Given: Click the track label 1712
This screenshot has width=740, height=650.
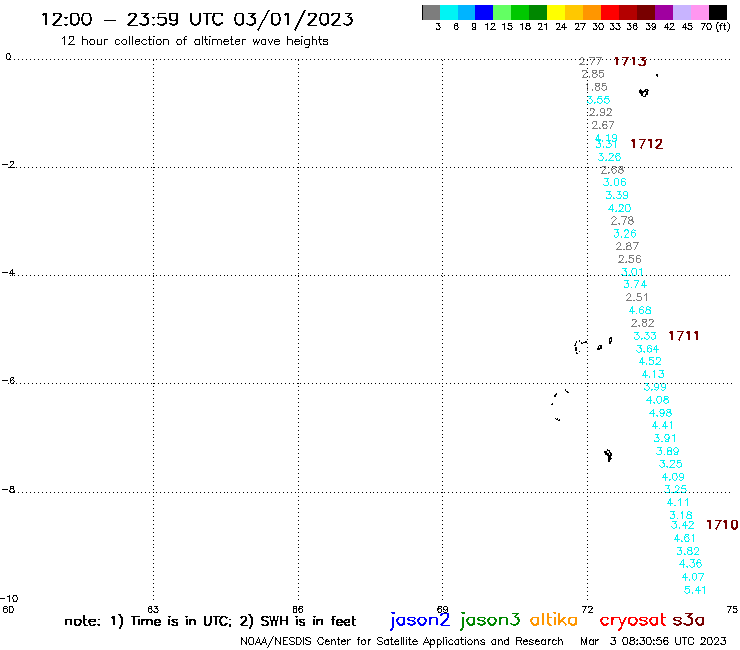Looking at the screenshot, I should click(647, 144).
